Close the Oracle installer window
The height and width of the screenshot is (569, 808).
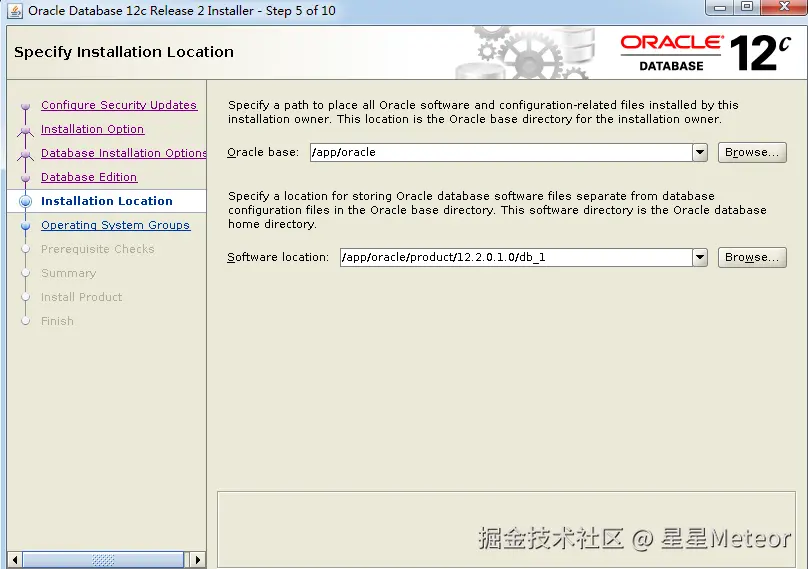(784, 7)
